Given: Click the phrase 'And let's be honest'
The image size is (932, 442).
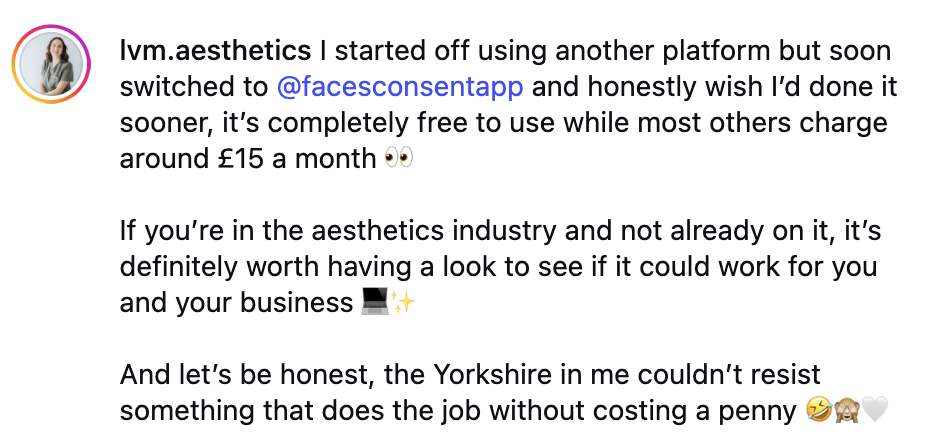Looking at the screenshot, I should tap(227, 376).
